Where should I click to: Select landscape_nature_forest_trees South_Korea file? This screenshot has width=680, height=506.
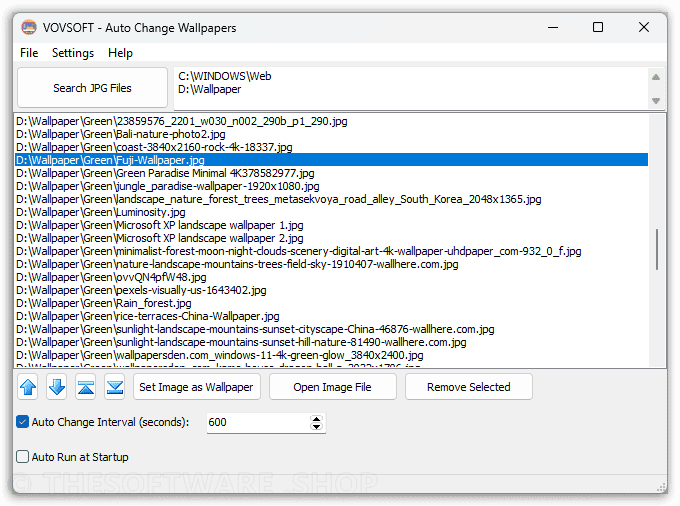point(332,199)
